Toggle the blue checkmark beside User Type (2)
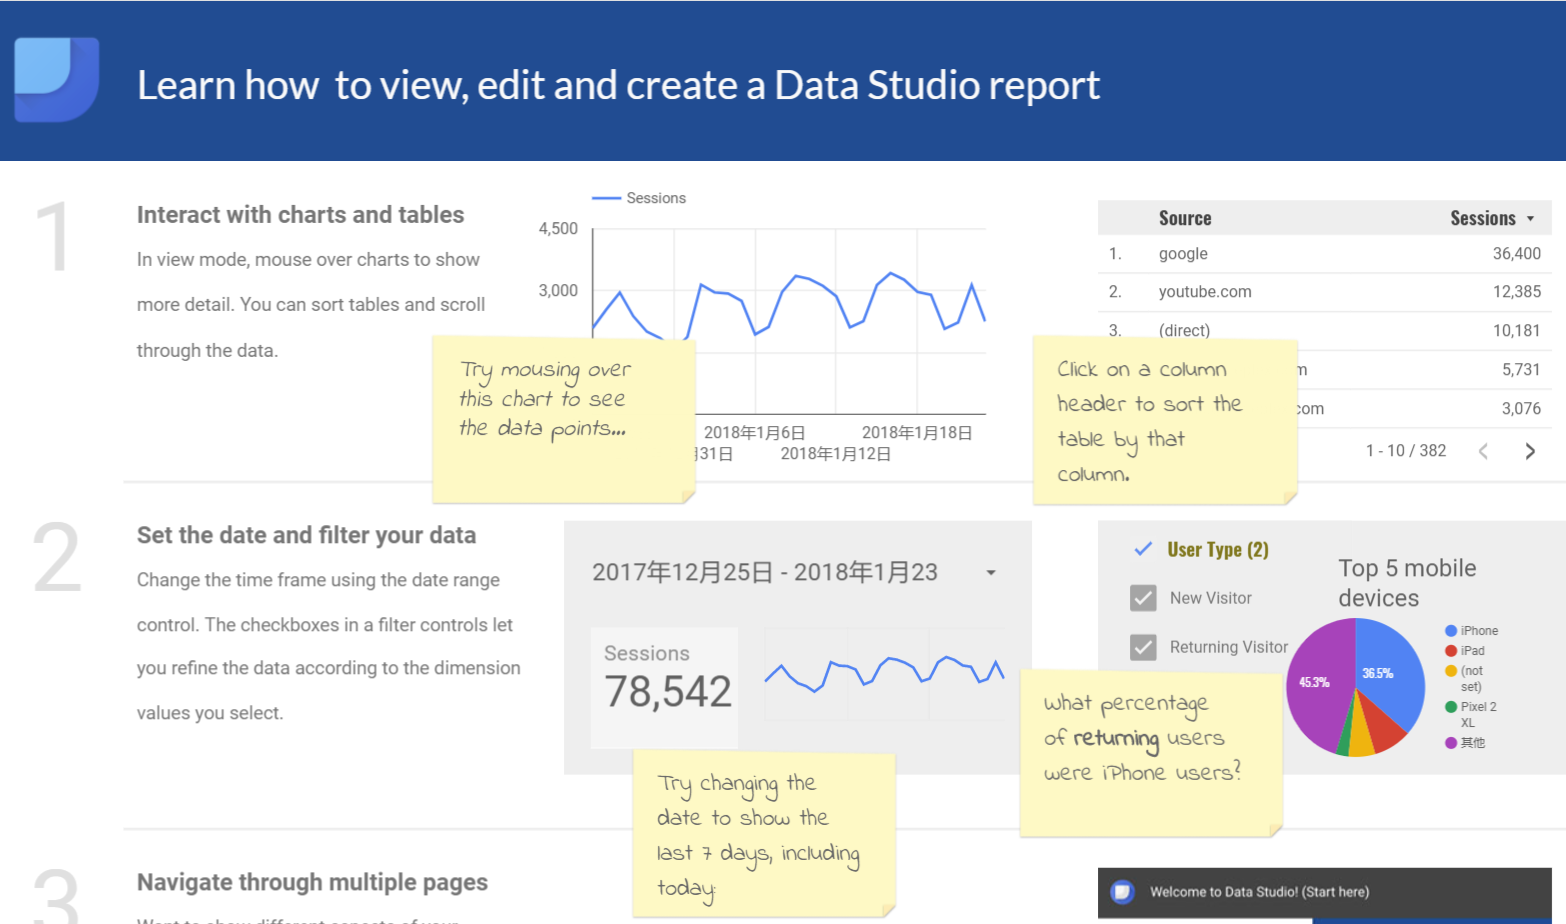Viewport: 1566px width, 924px height. [x=1141, y=548]
